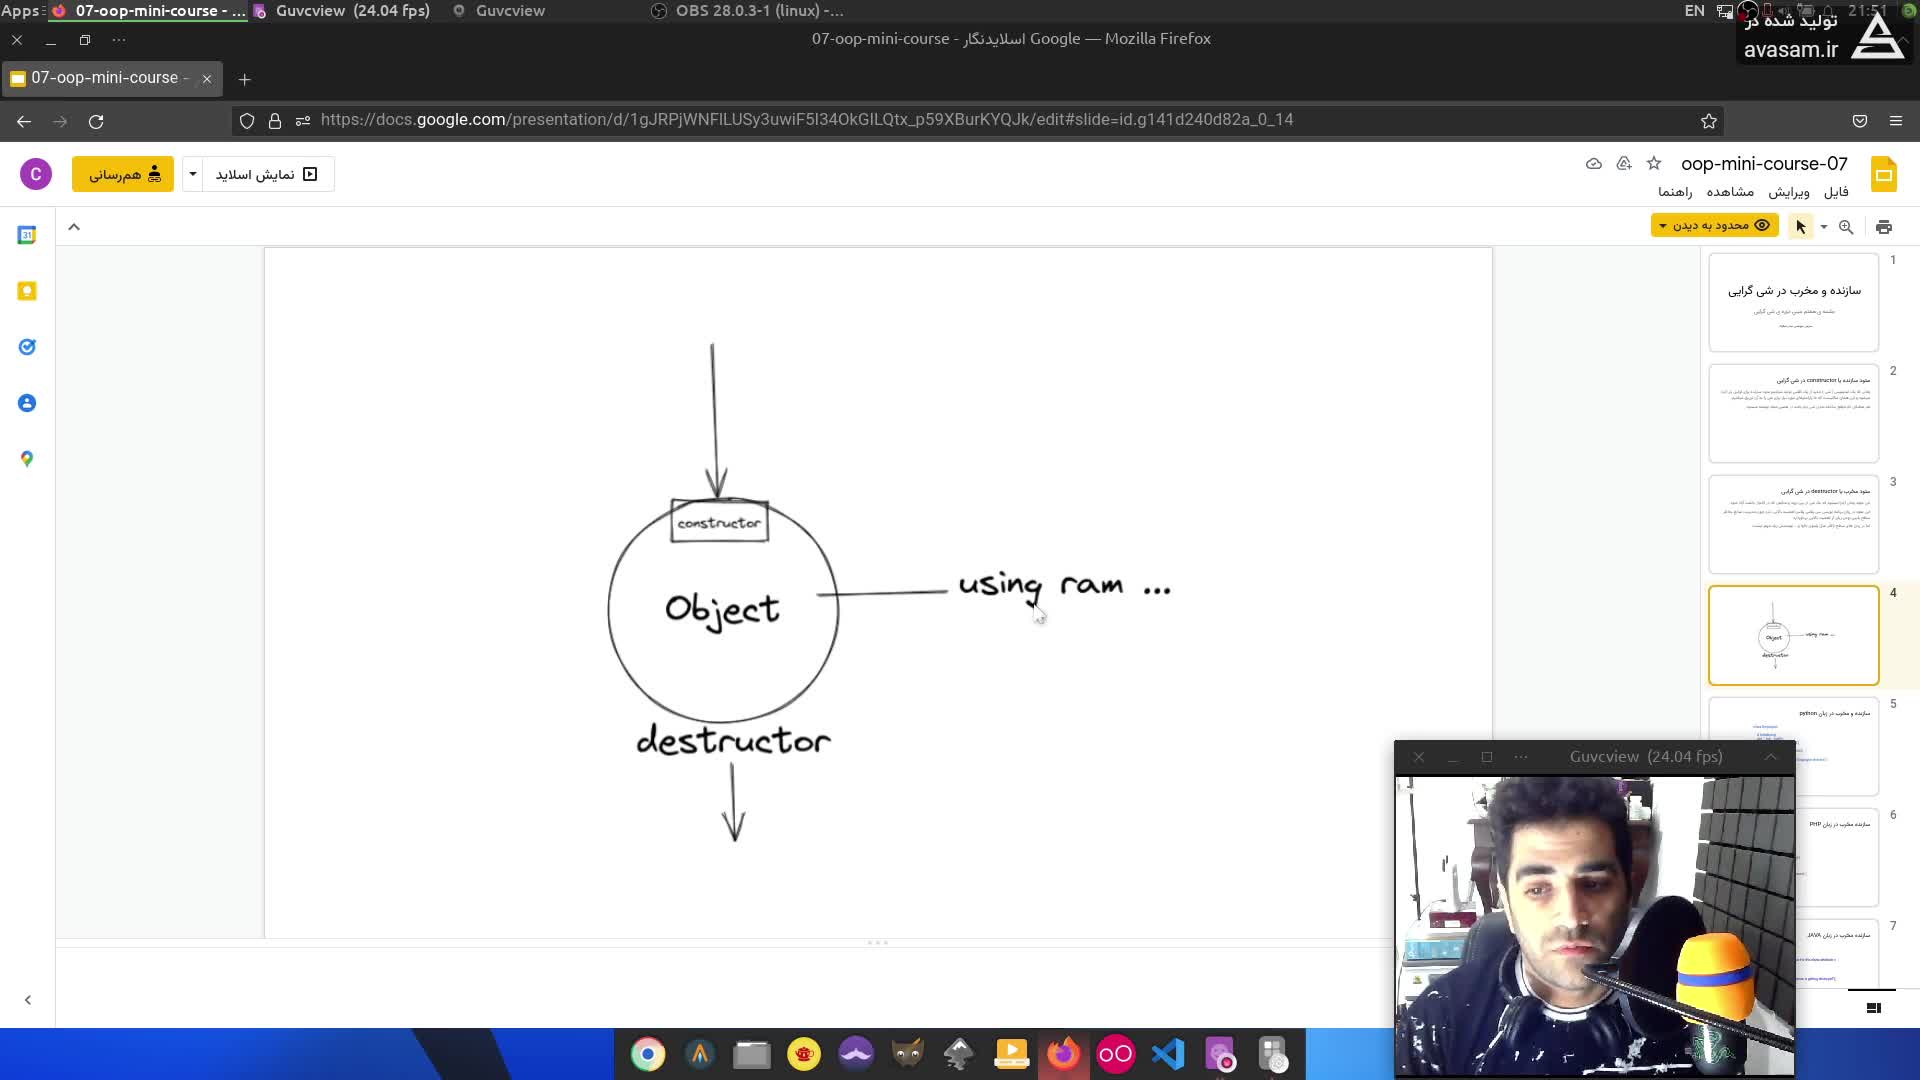The height and width of the screenshot is (1080, 1920).
Task: Activate the select arrow cursor tool
Action: pos(1801,227)
